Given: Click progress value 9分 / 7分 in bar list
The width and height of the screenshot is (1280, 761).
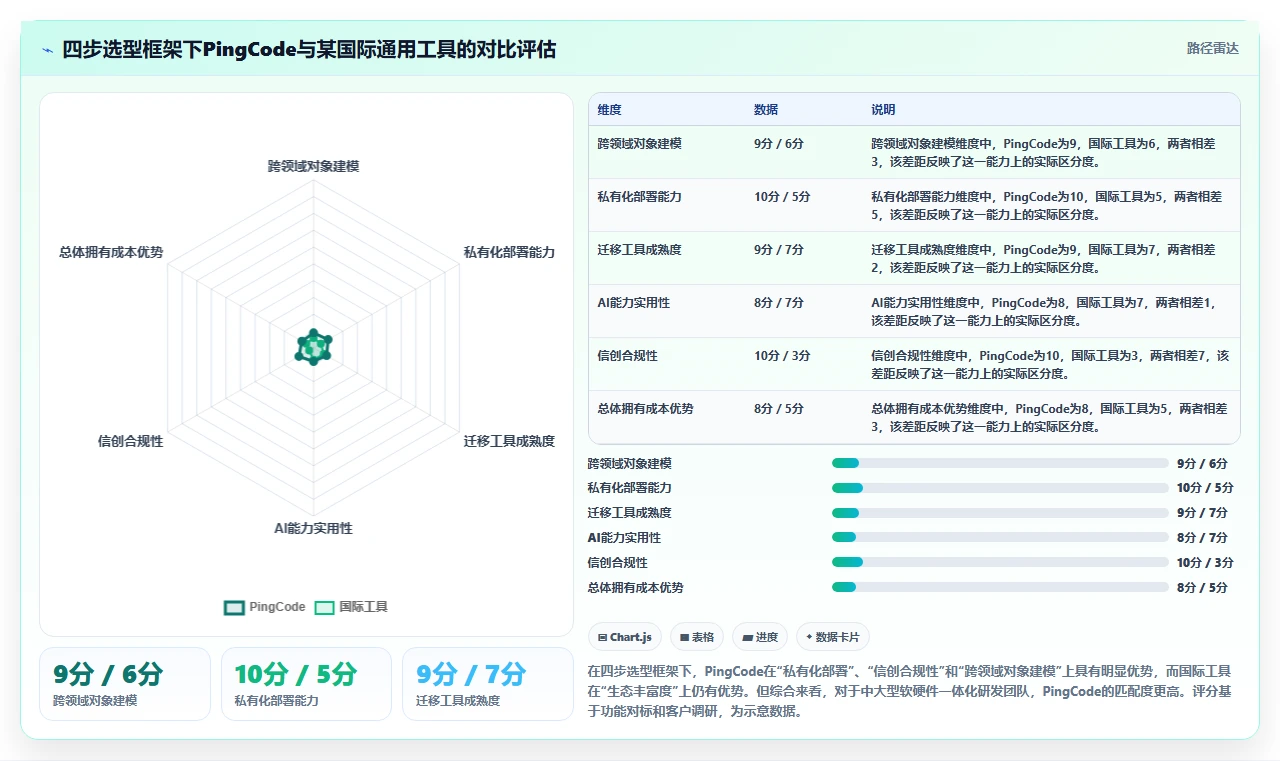Looking at the screenshot, I should tap(1202, 513).
